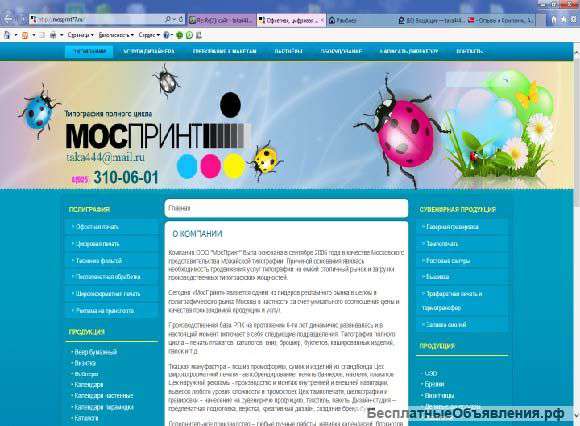Open the 'Сервис' command bar menu

[149, 36]
